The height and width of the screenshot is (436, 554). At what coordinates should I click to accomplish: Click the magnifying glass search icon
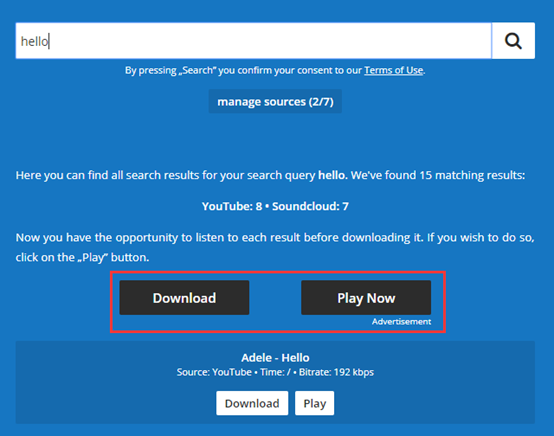coord(513,41)
